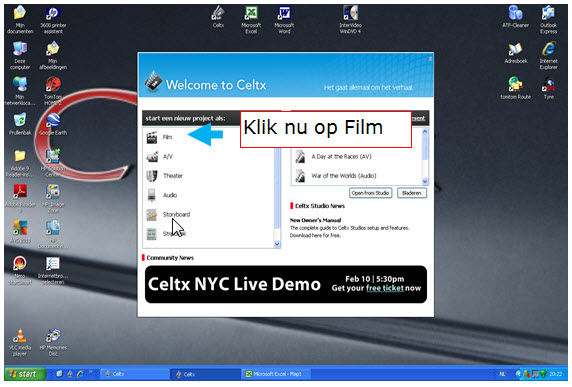
Task: Open tomtom Route desktop icon
Action: point(515,88)
